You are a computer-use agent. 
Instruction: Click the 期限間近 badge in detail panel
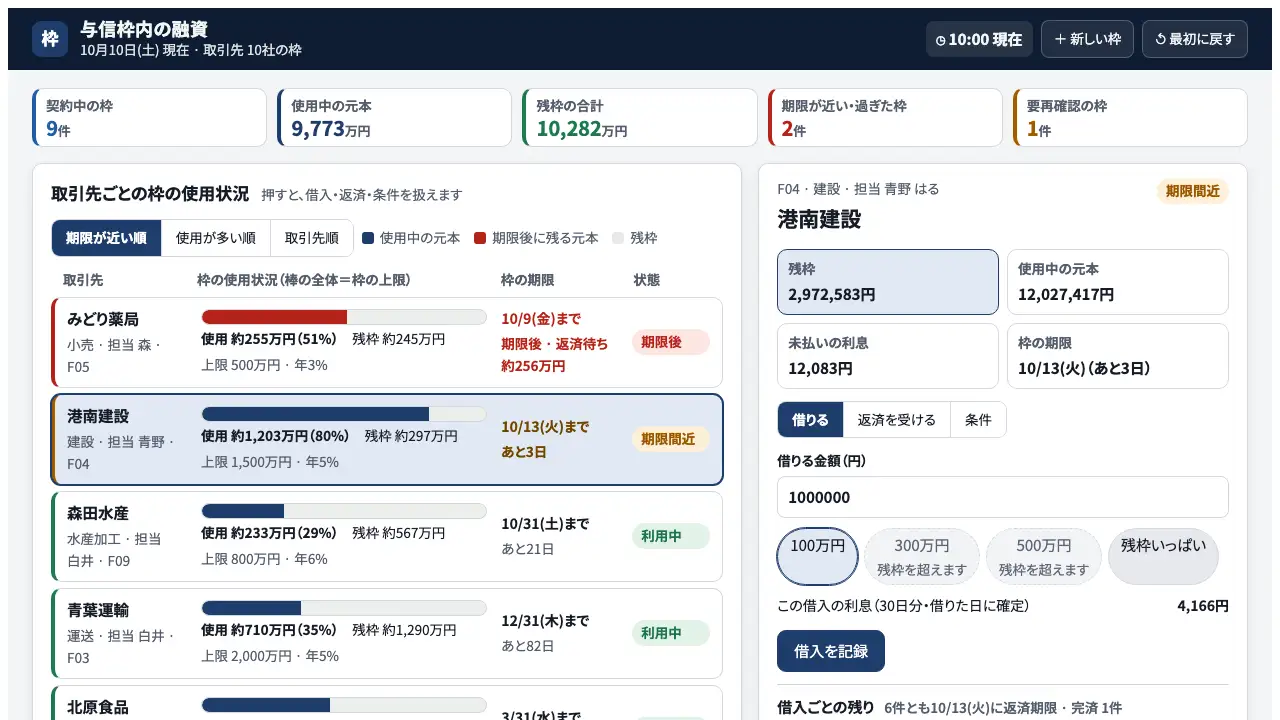coord(1192,191)
